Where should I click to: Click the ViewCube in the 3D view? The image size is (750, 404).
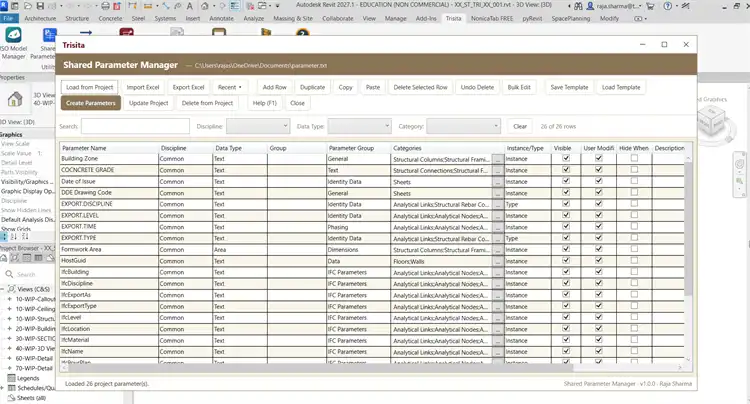click(x=711, y=120)
